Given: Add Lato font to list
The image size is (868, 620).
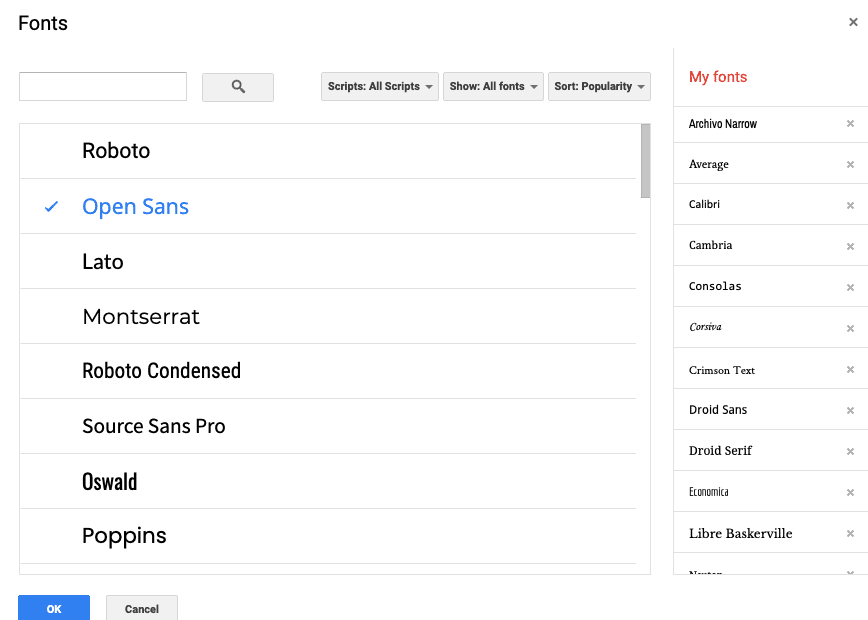Looking at the screenshot, I should click(x=328, y=261).
